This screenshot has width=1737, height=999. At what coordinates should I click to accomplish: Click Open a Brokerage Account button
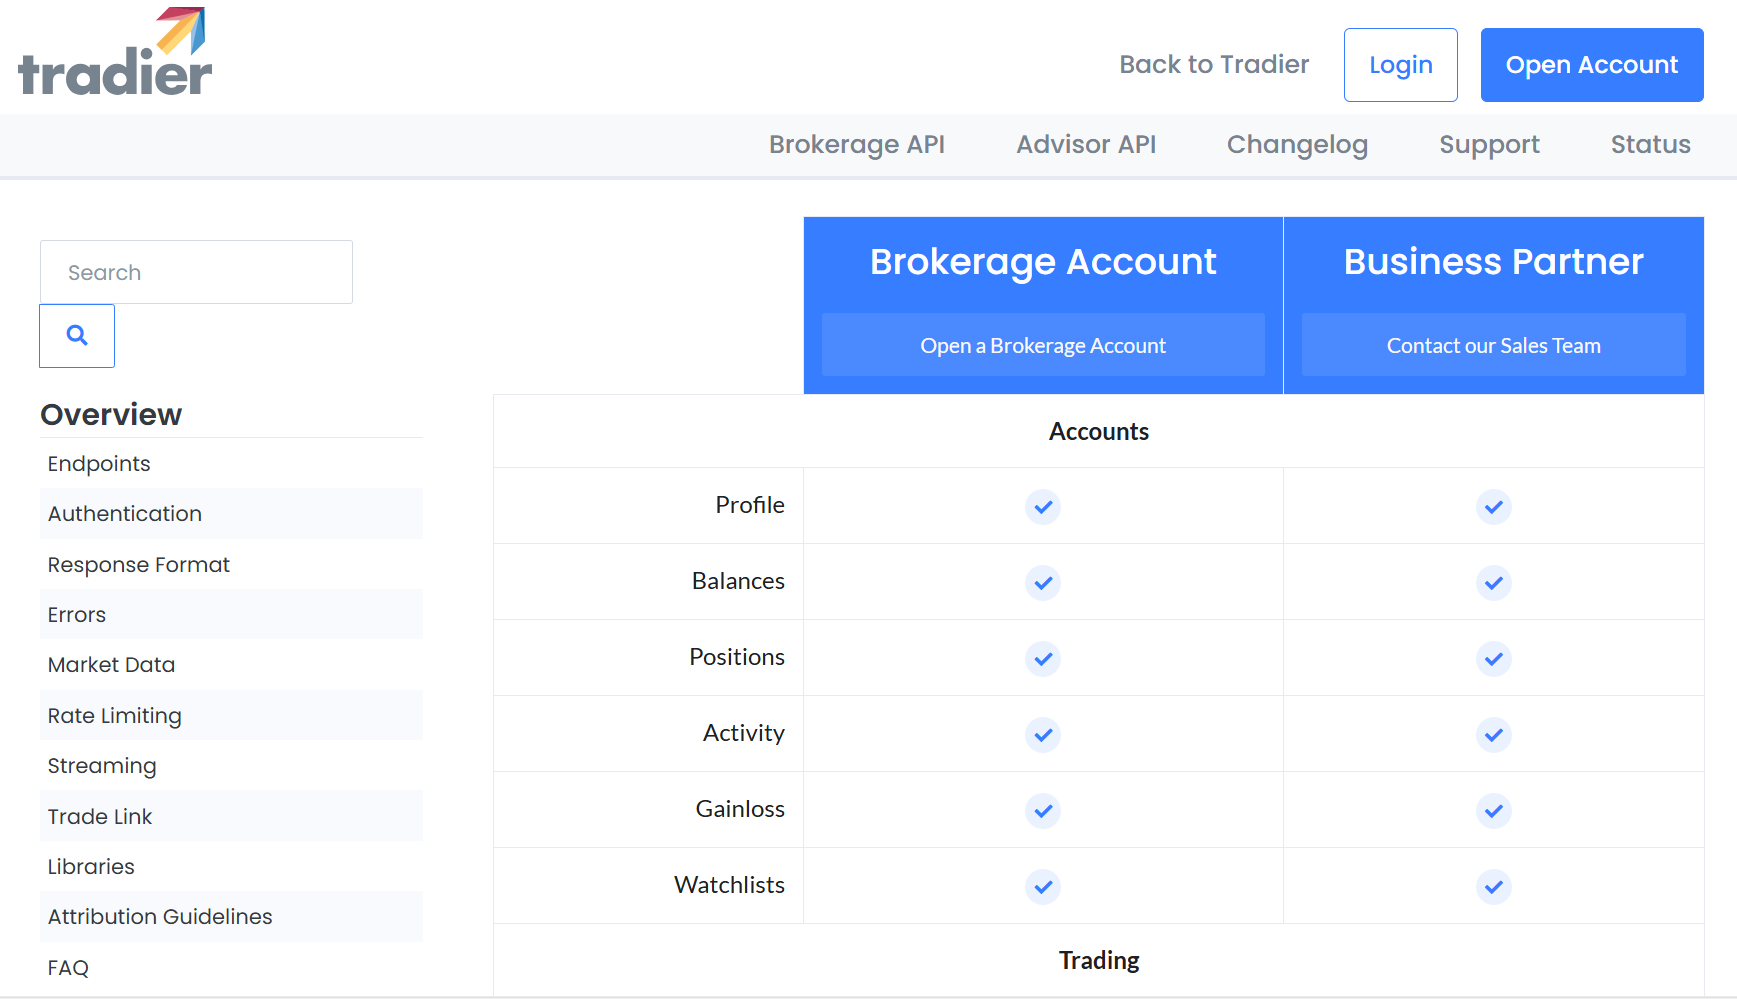coord(1043,345)
